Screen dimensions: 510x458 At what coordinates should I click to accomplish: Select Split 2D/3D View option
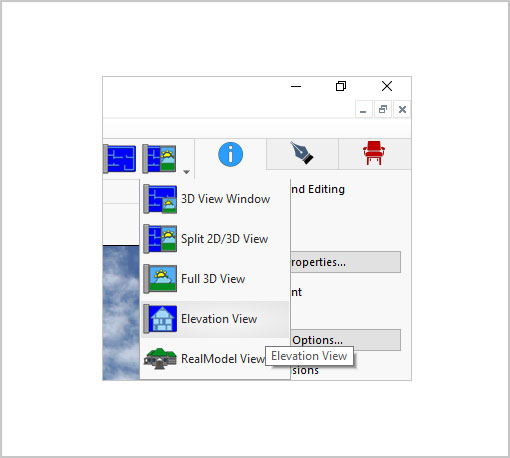coord(215,239)
